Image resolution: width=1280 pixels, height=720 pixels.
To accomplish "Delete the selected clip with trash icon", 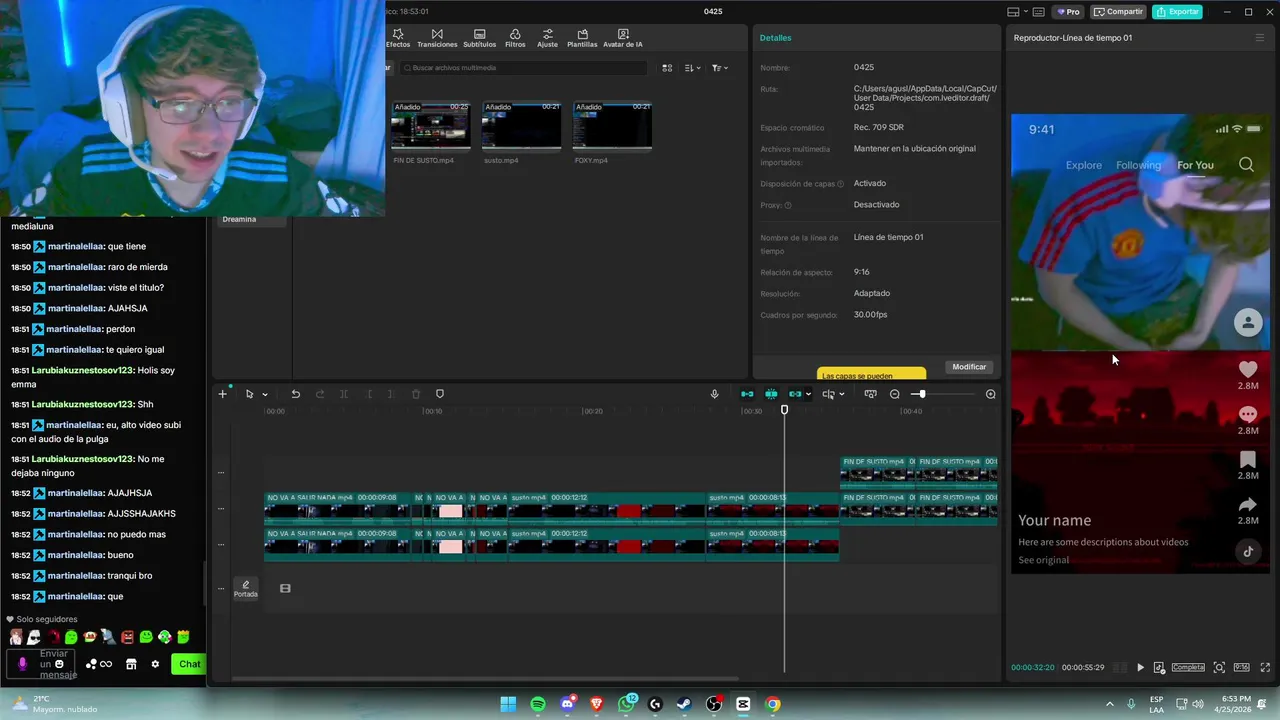I will click(x=416, y=394).
